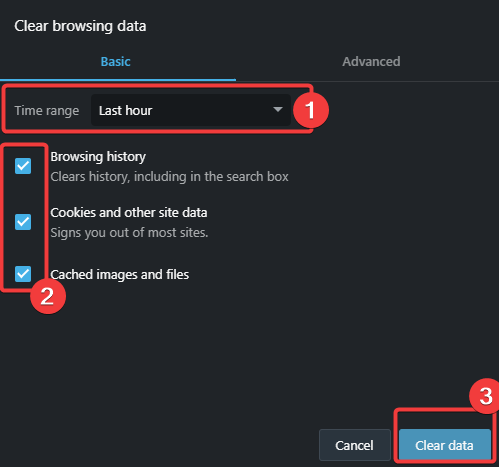Image resolution: width=499 pixels, height=467 pixels.
Task: Click the Cookies and other site data label
Action: pyautogui.click(x=129, y=213)
